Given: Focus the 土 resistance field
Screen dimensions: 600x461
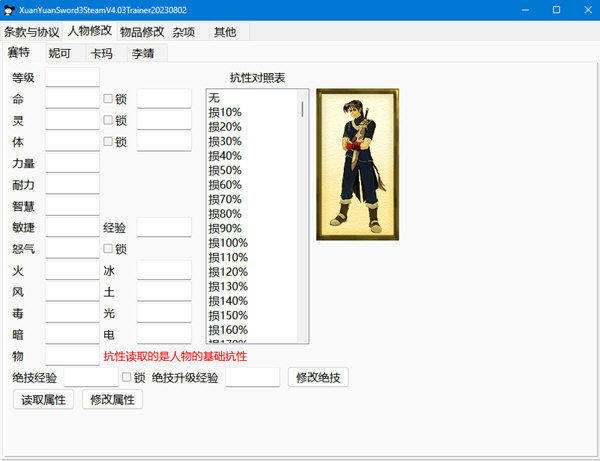Looking at the screenshot, I should tap(164, 292).
